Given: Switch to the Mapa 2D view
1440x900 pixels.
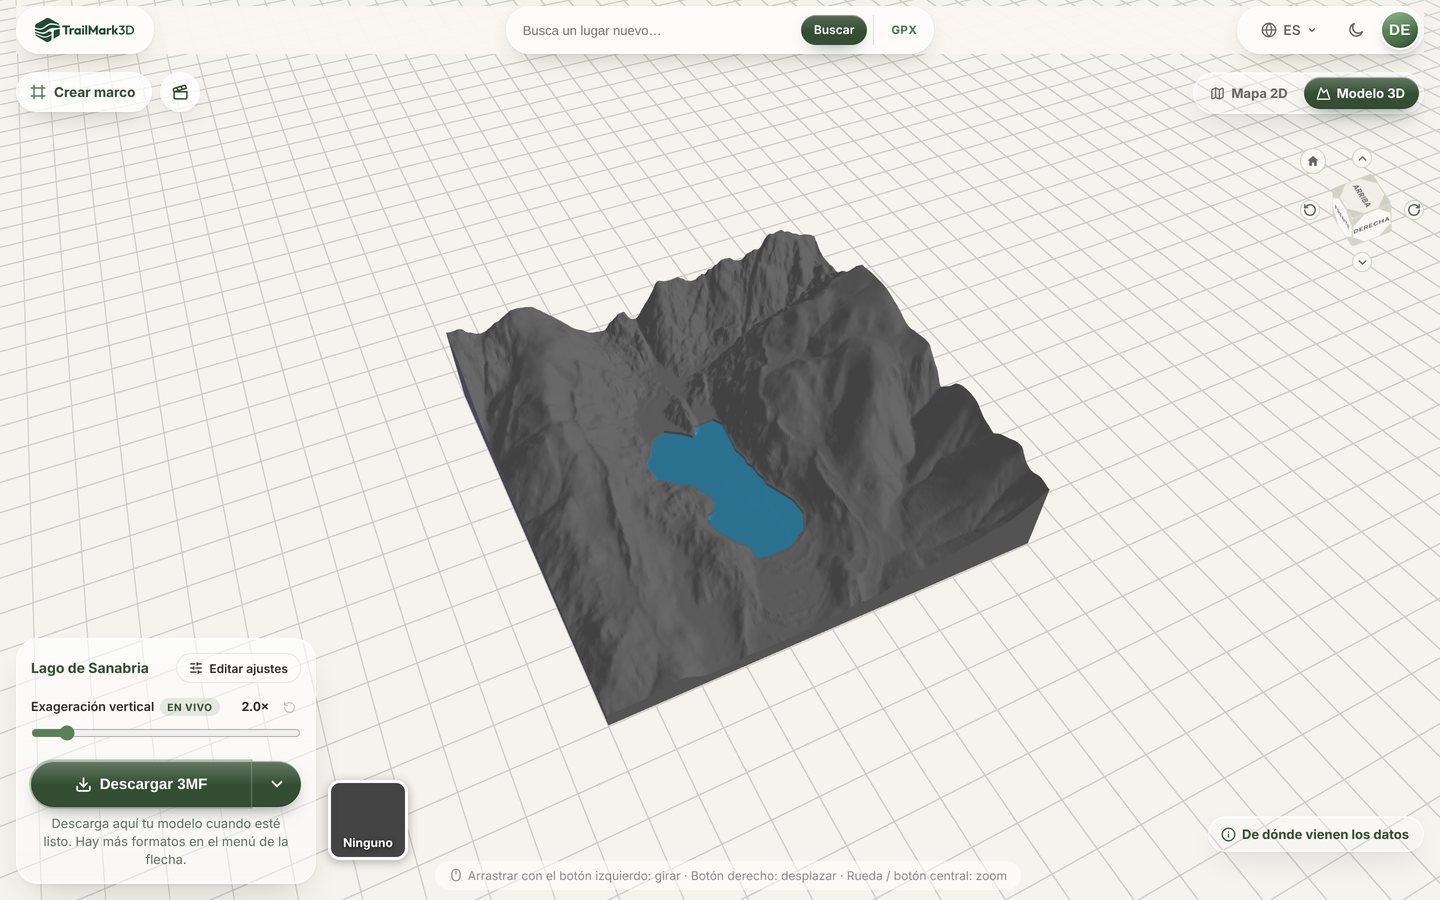Looking at the screenshot, I should pyautogui.click(x=1249, y=93).
